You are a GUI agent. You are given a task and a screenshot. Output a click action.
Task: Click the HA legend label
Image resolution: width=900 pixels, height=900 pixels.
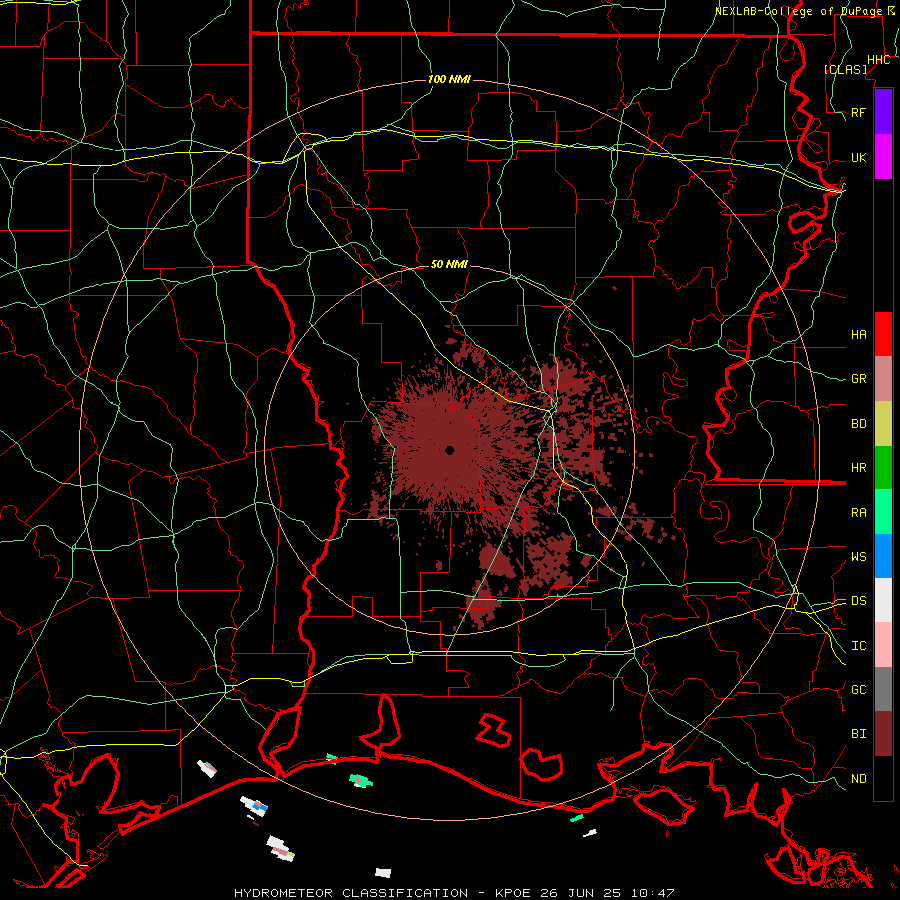point(858,334)
